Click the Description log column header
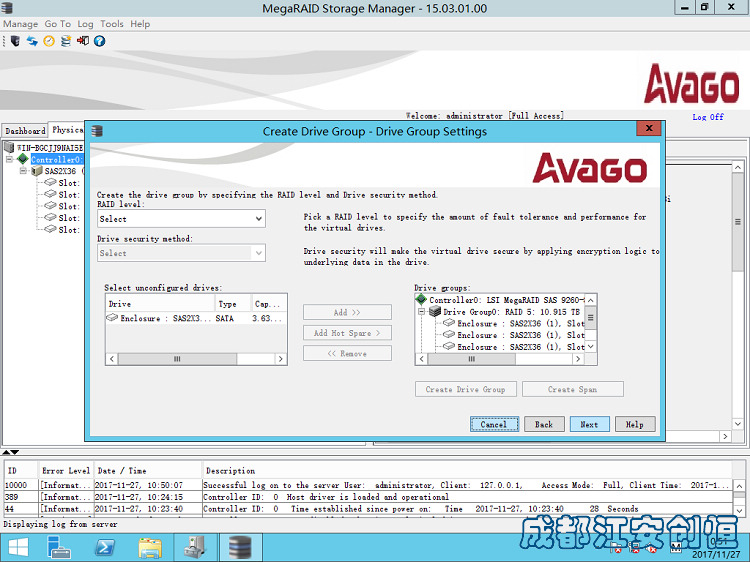This screenshot has width=750, height=562. (466, 471)
